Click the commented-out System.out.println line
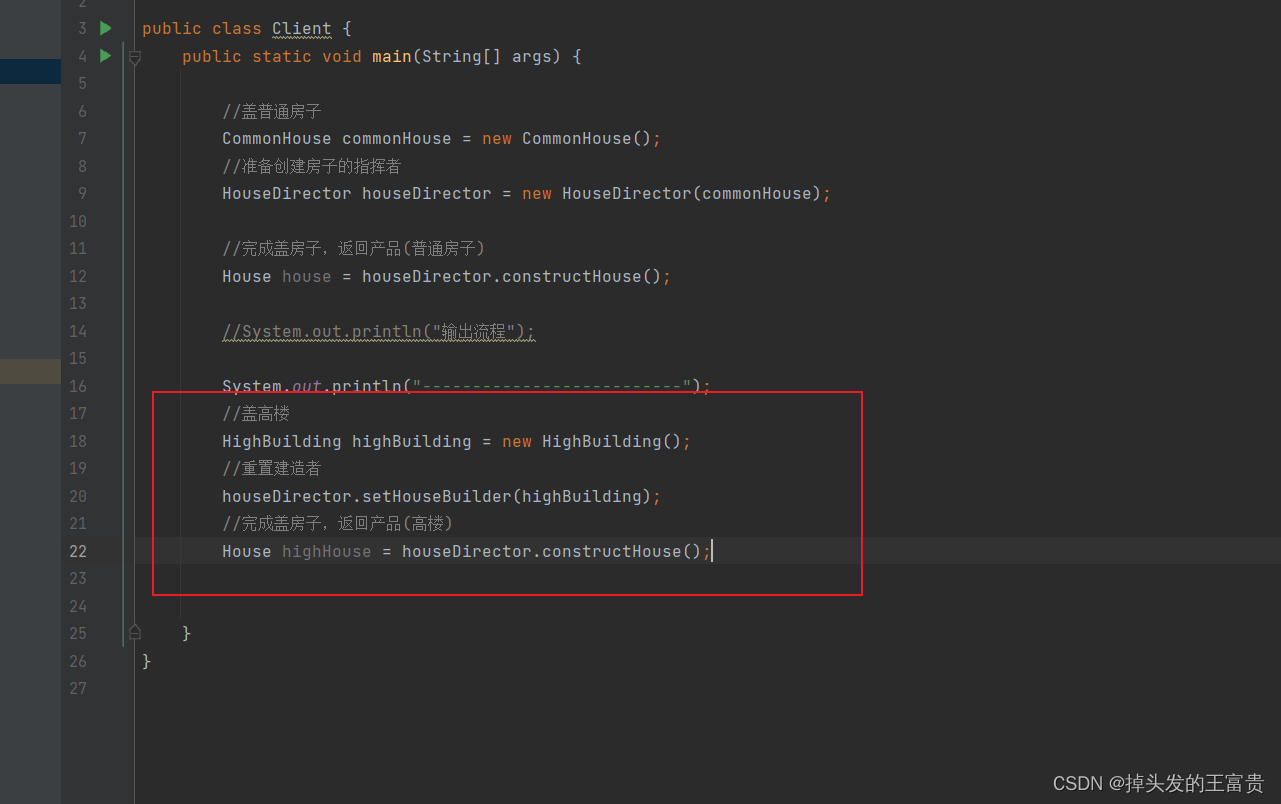 pos(378,332)
